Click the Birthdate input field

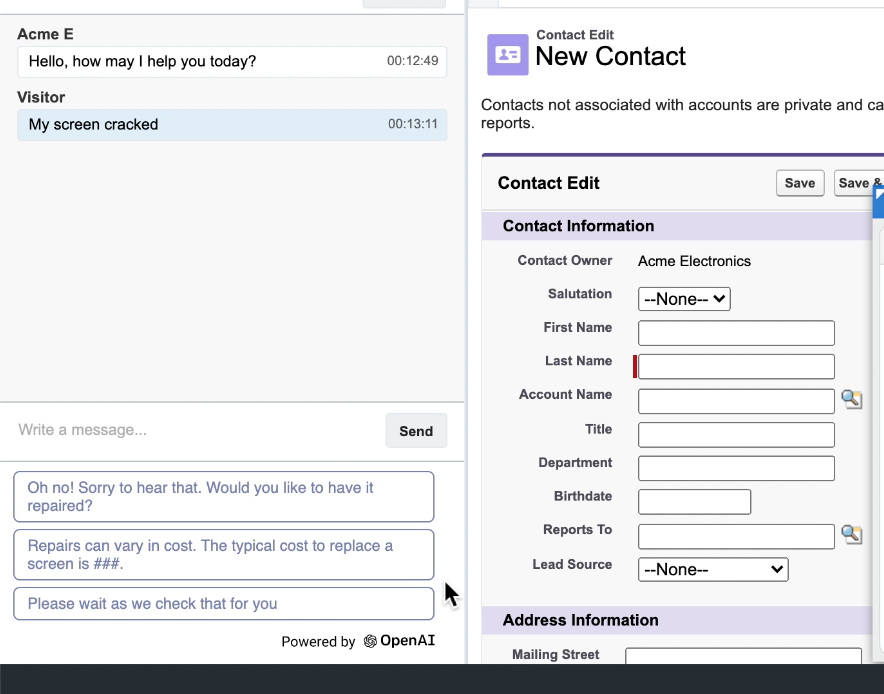coord(695,502)
